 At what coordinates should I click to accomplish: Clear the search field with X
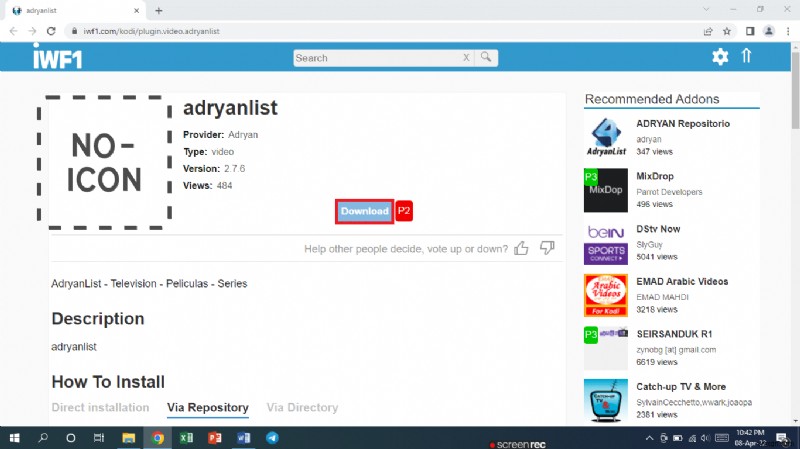click(466, 58)
